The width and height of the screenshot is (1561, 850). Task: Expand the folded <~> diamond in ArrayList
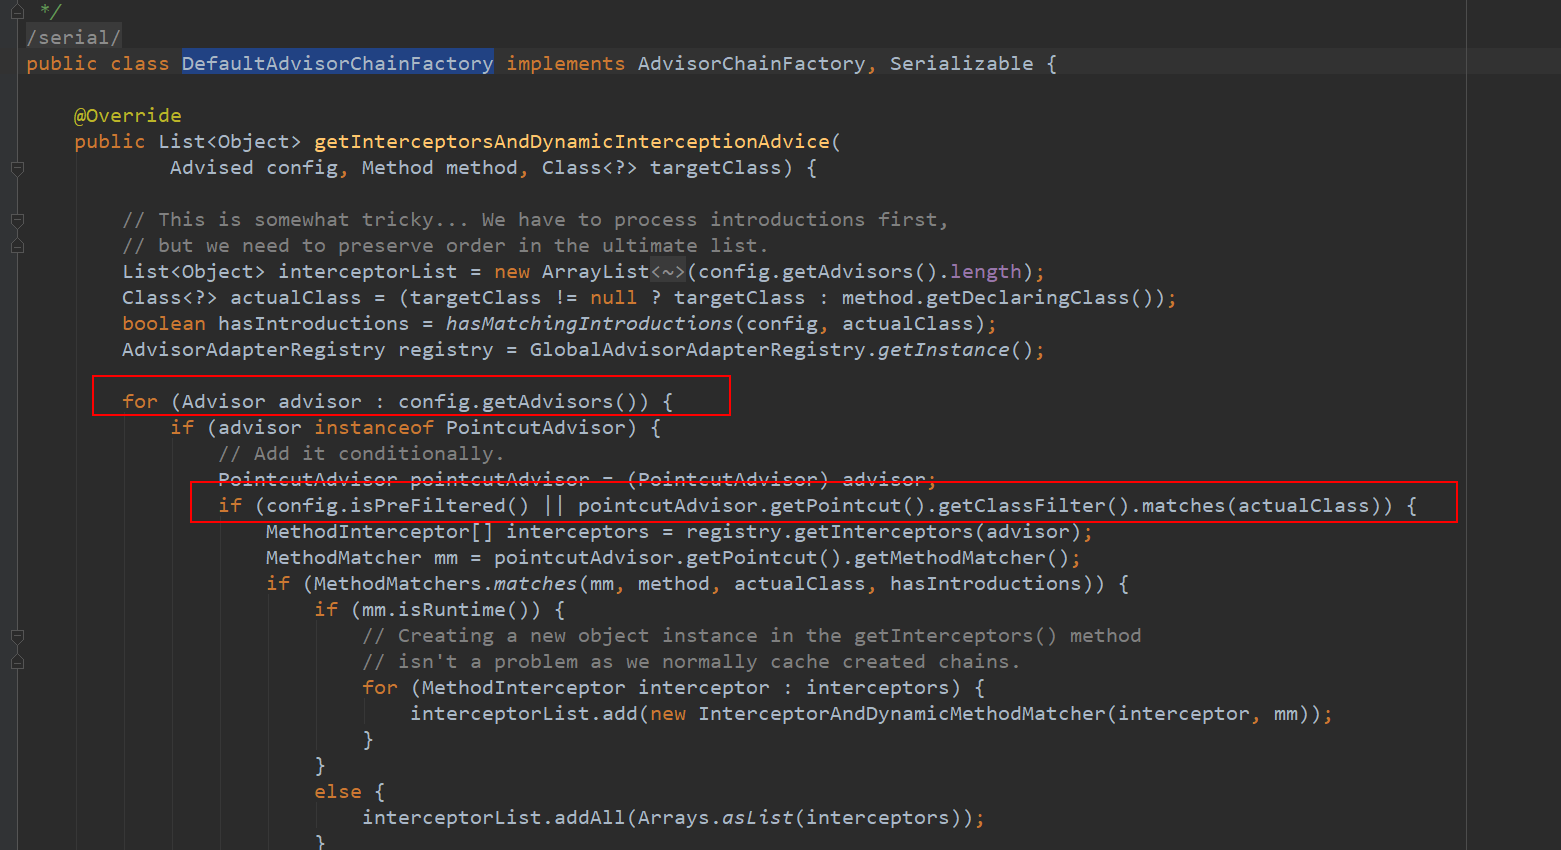click(x=668, y=272)
